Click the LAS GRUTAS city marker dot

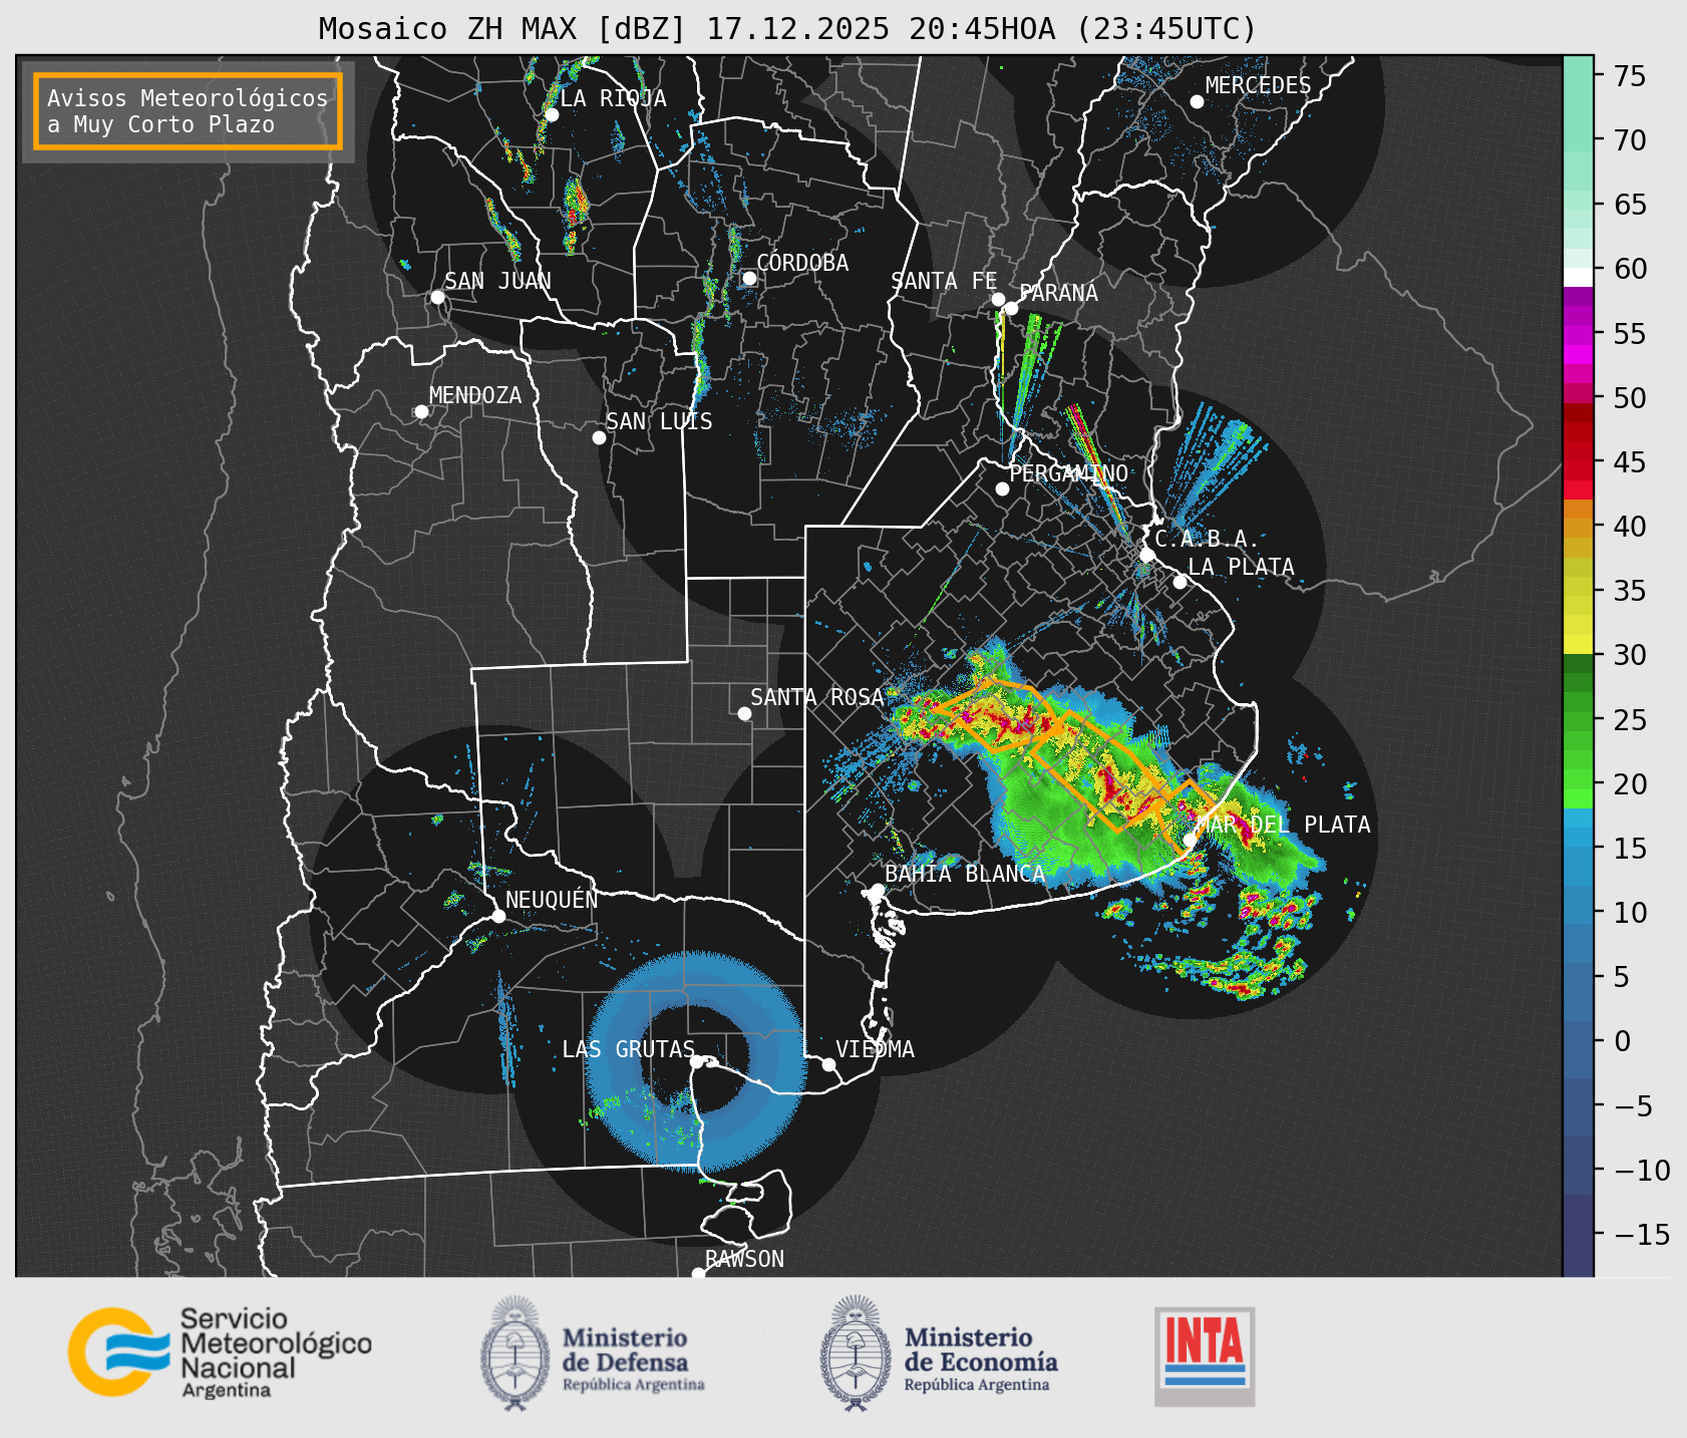click(x=697, y=1062)
